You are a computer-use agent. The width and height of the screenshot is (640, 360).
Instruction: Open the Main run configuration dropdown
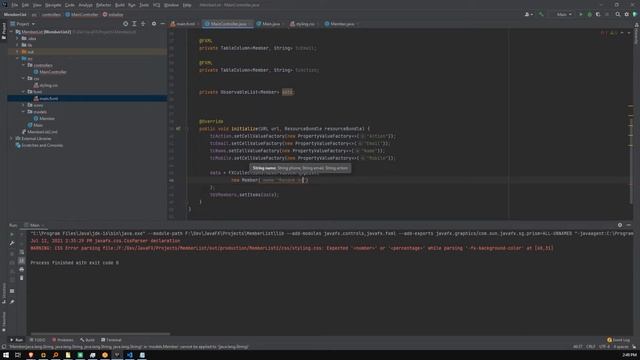click(564, 14)
